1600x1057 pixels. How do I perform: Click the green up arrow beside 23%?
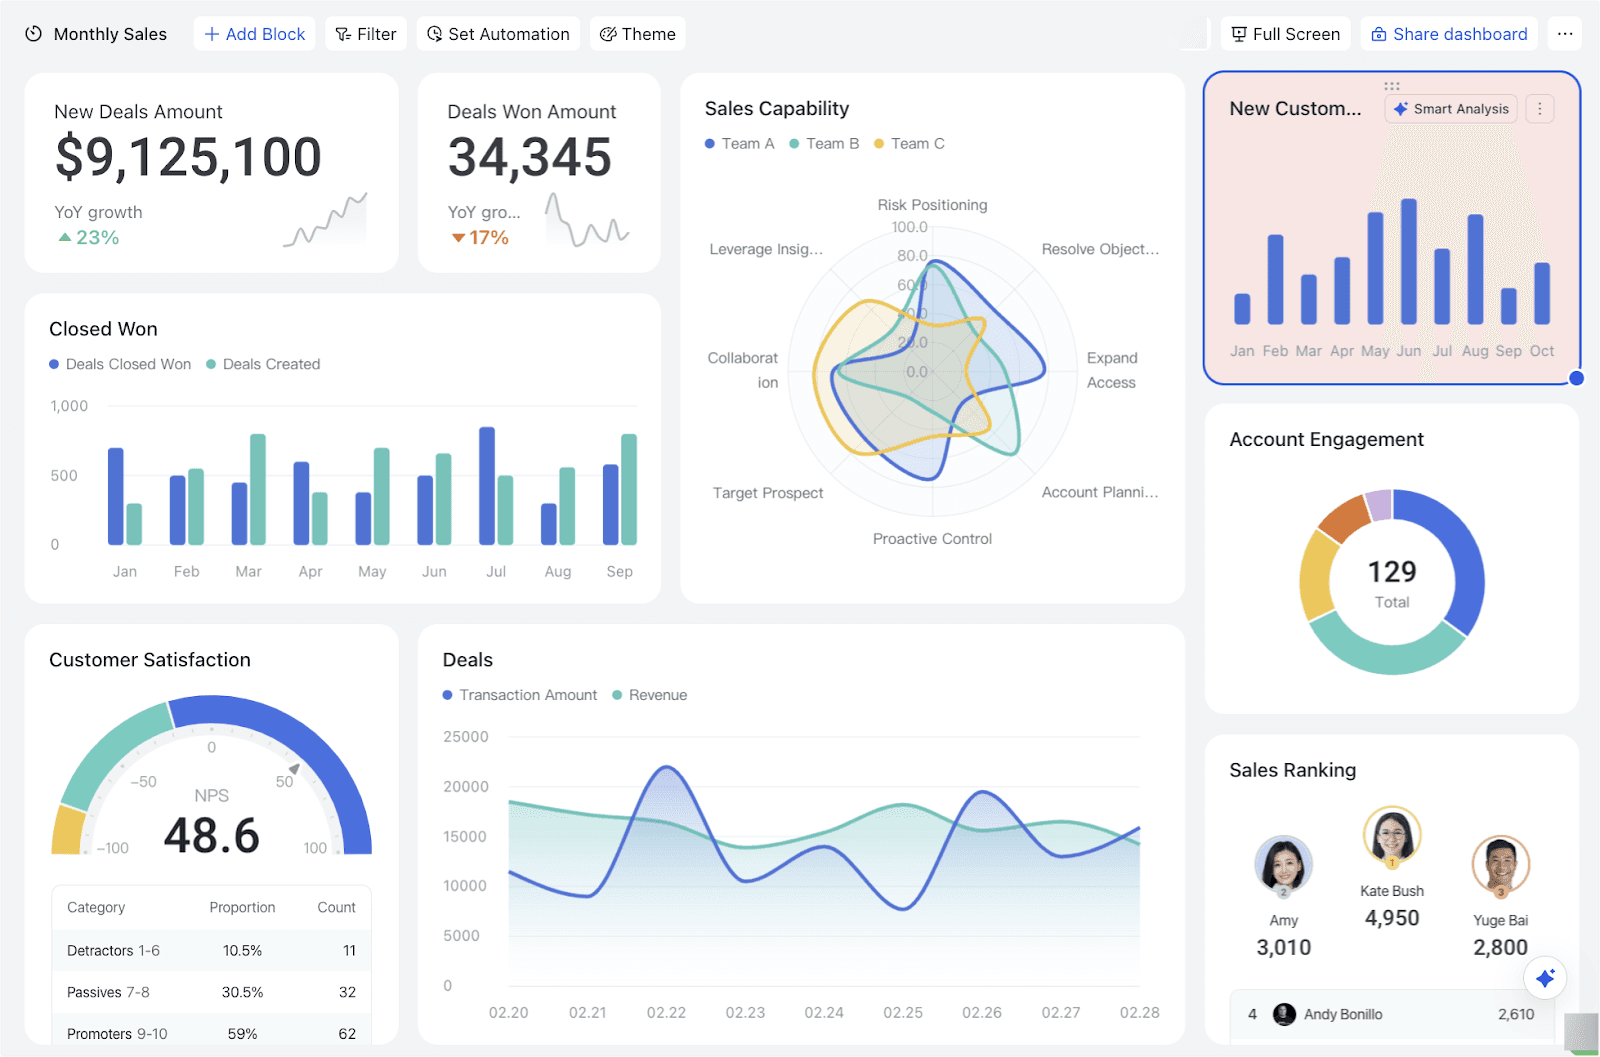click(65, 238)
